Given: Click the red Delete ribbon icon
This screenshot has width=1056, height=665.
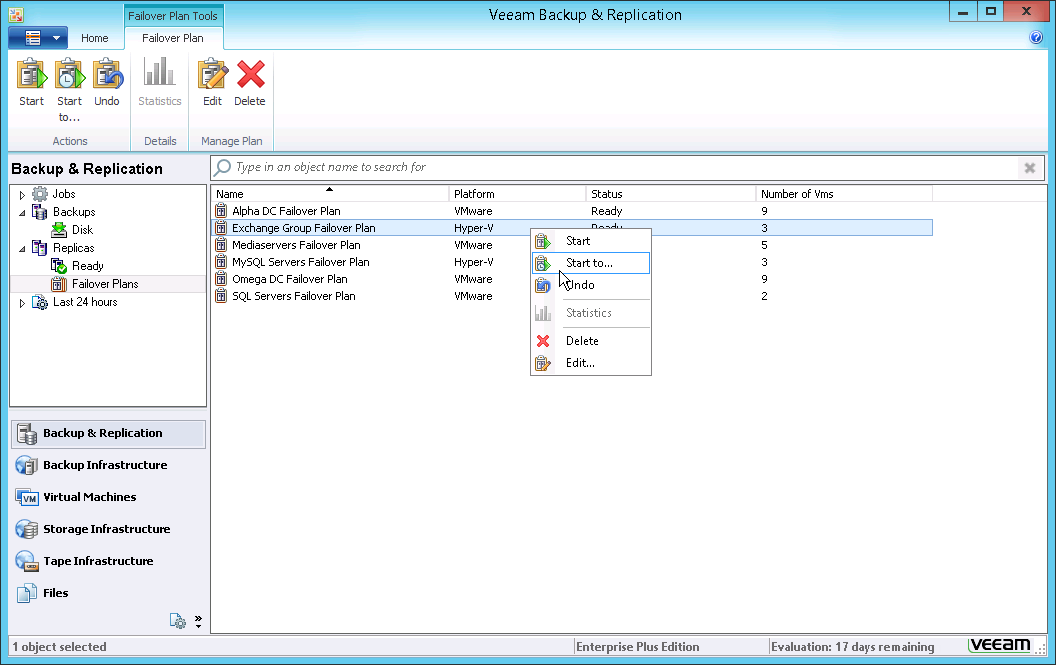Looking at the screenshot, I should pos(250,74).
